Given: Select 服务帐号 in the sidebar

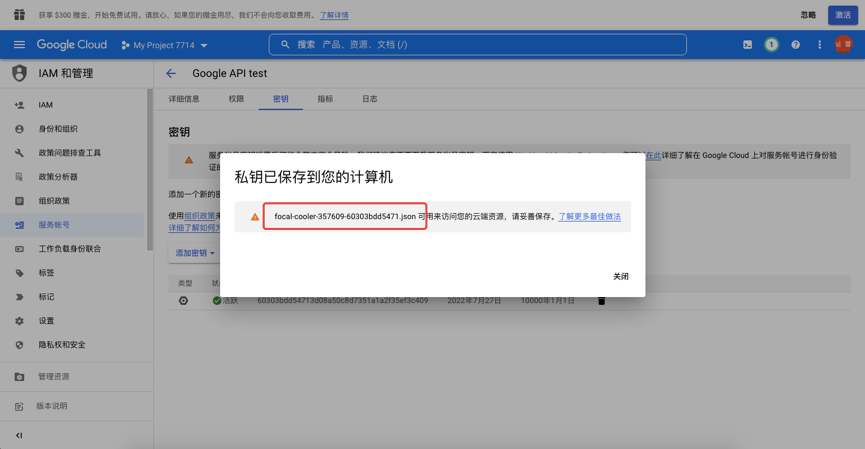Looking at the screenshot, I should point(54,225).
